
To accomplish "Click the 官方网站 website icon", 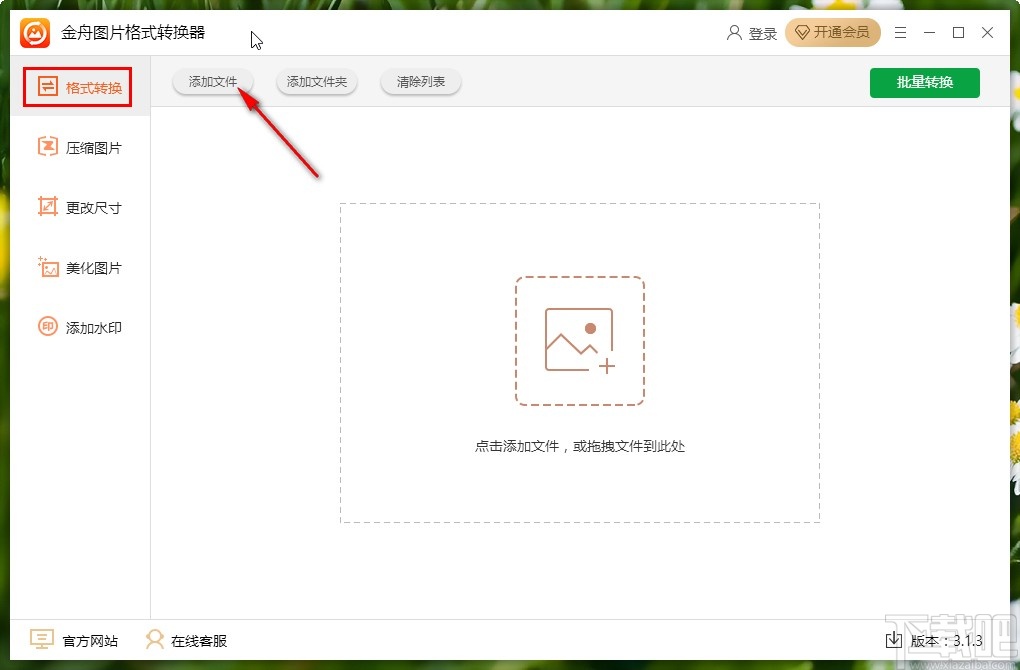I will pyautogui.click(x=40, y=639).
